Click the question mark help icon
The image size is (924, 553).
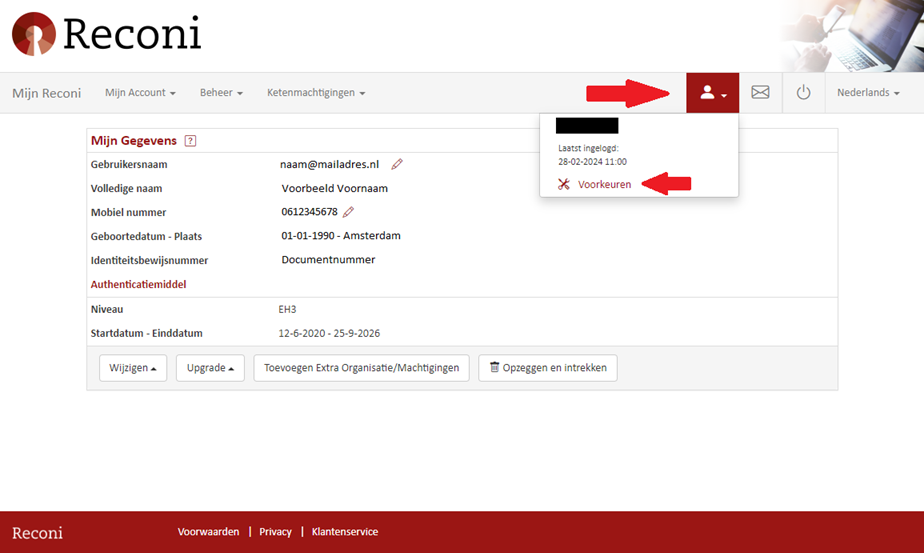tap(190, 141)
